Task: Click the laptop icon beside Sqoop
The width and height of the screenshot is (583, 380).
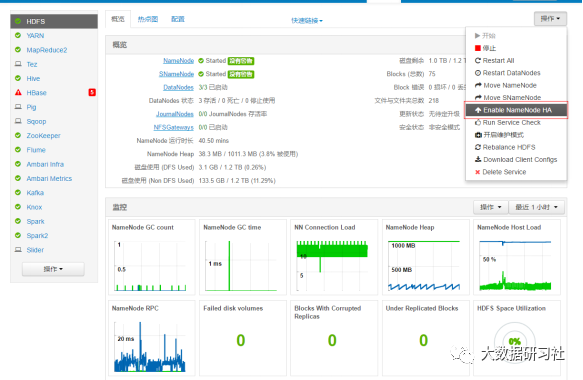Action: coord(18,121)
